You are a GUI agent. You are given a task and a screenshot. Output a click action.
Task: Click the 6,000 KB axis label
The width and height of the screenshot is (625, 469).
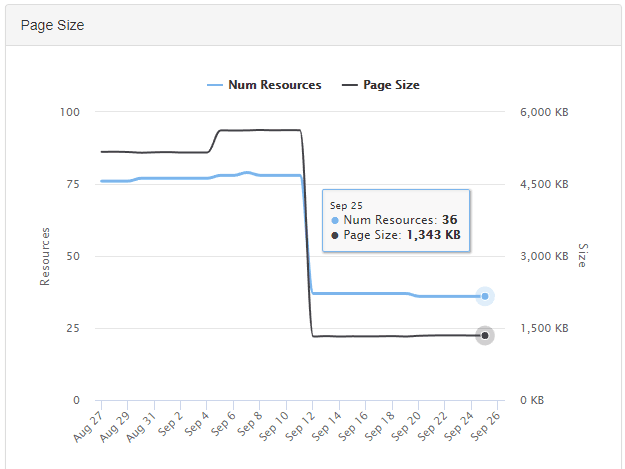pos(544,112)
